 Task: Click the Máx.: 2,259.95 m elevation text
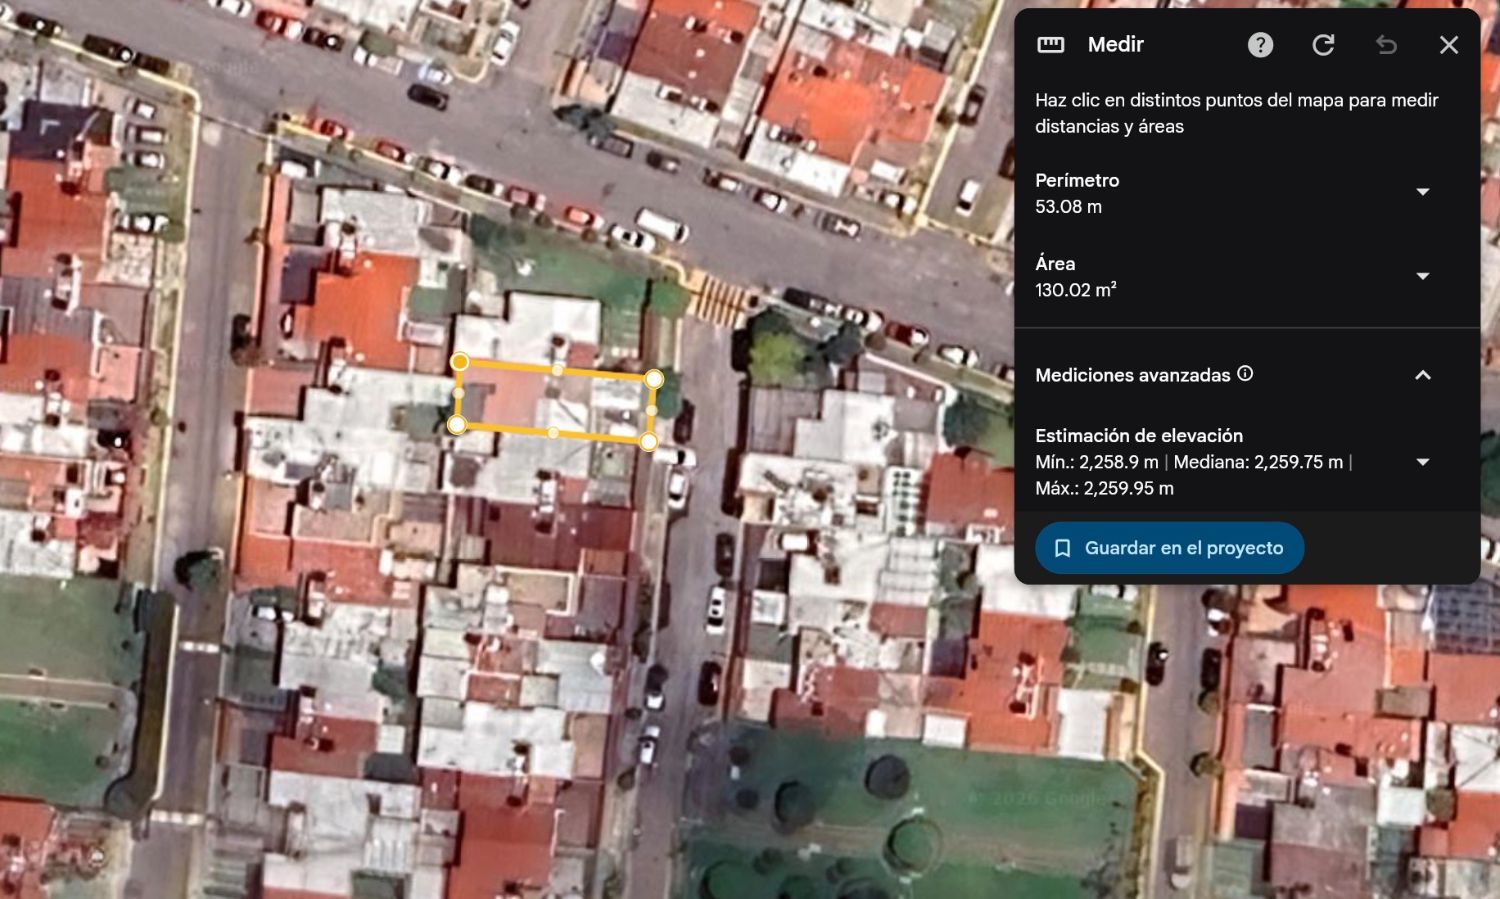pyautogui.click(x=1104, y=489)
